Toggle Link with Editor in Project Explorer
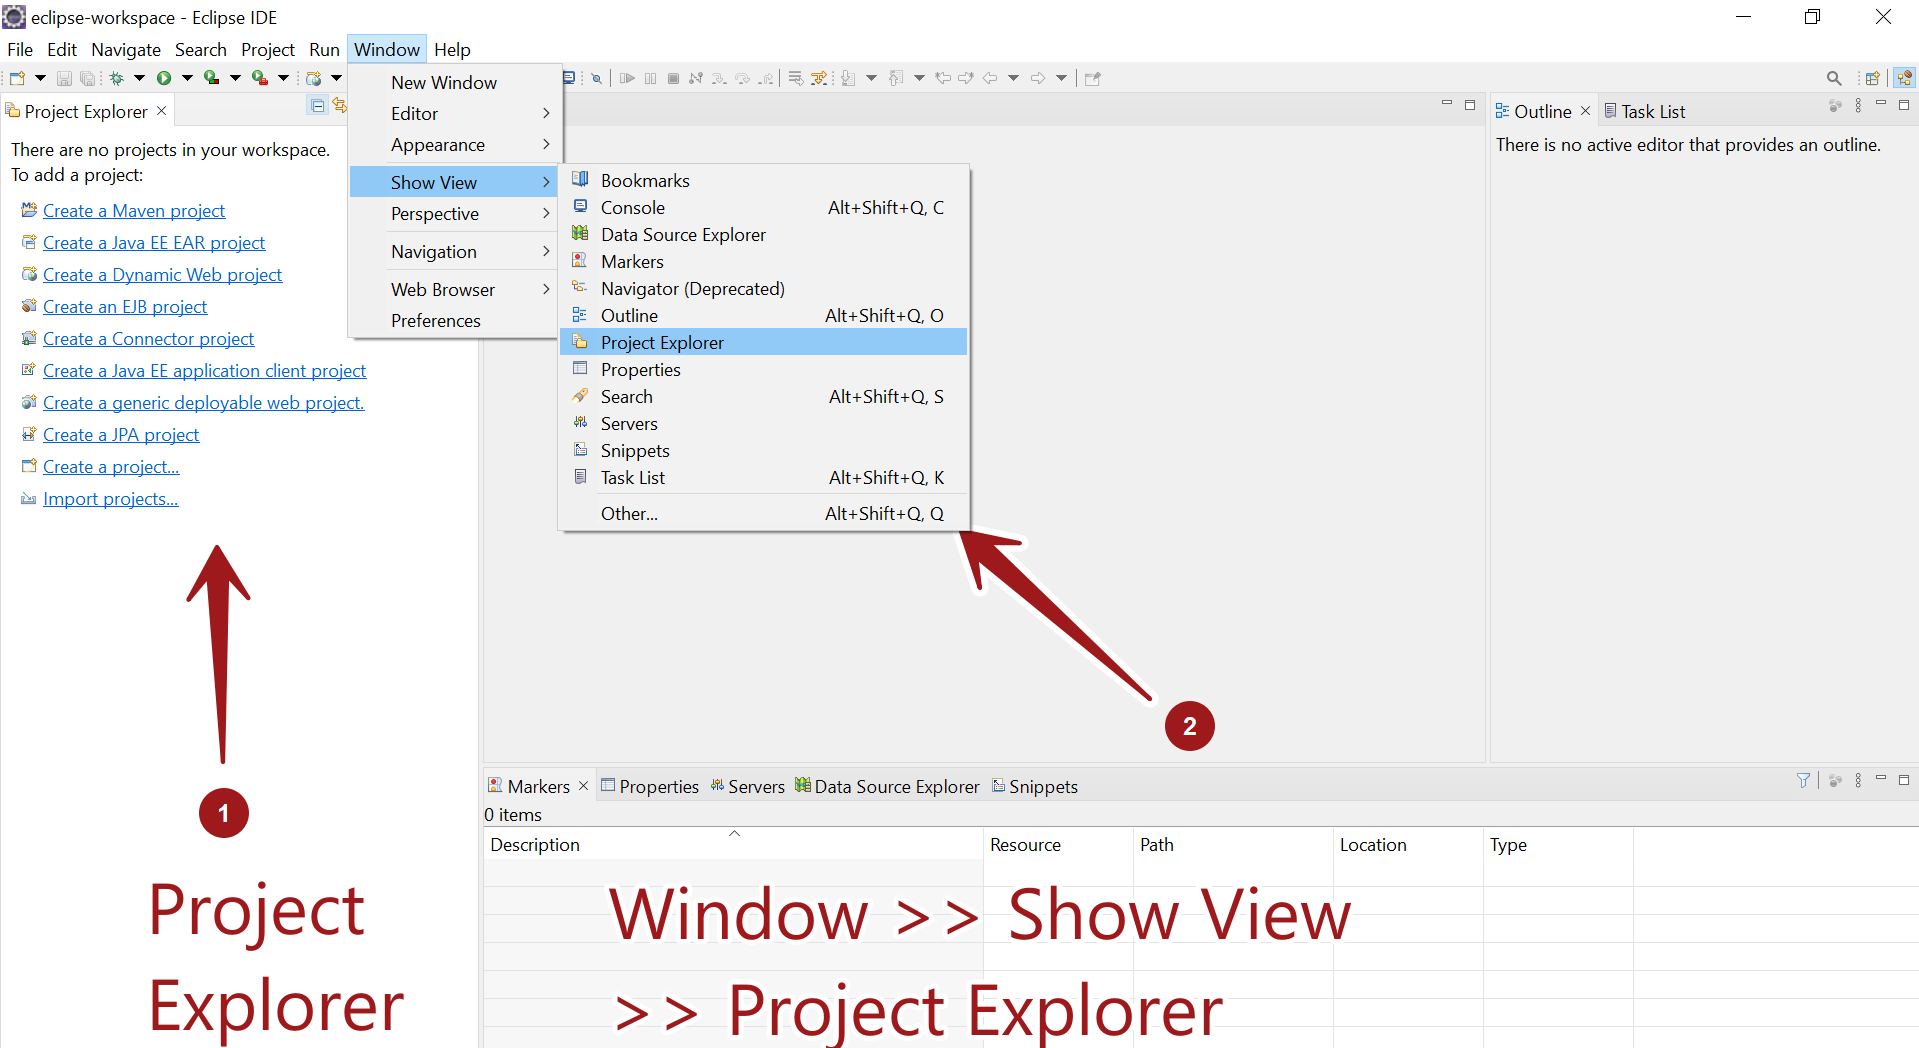Viewport: 1919px width, 1048px height. pyautogui.click(x=340, y=105)
